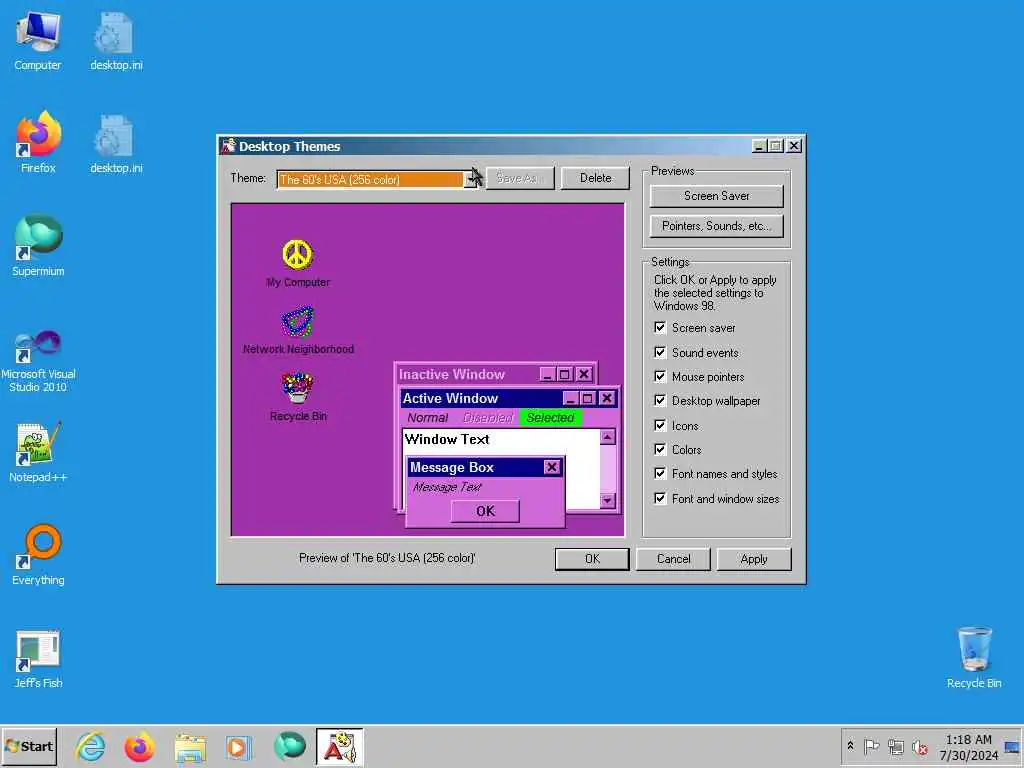Open Pointers, Sounds, etc. preview
The width and height of the screenshot is (1024, 768).
716,226
